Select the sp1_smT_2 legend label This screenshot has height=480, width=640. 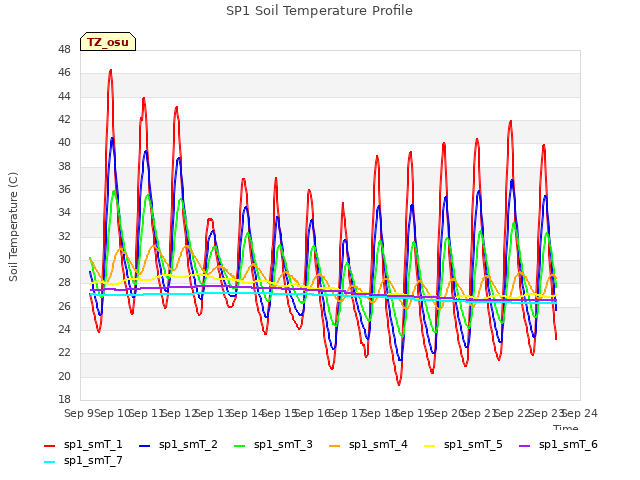(x=188, y=444)
